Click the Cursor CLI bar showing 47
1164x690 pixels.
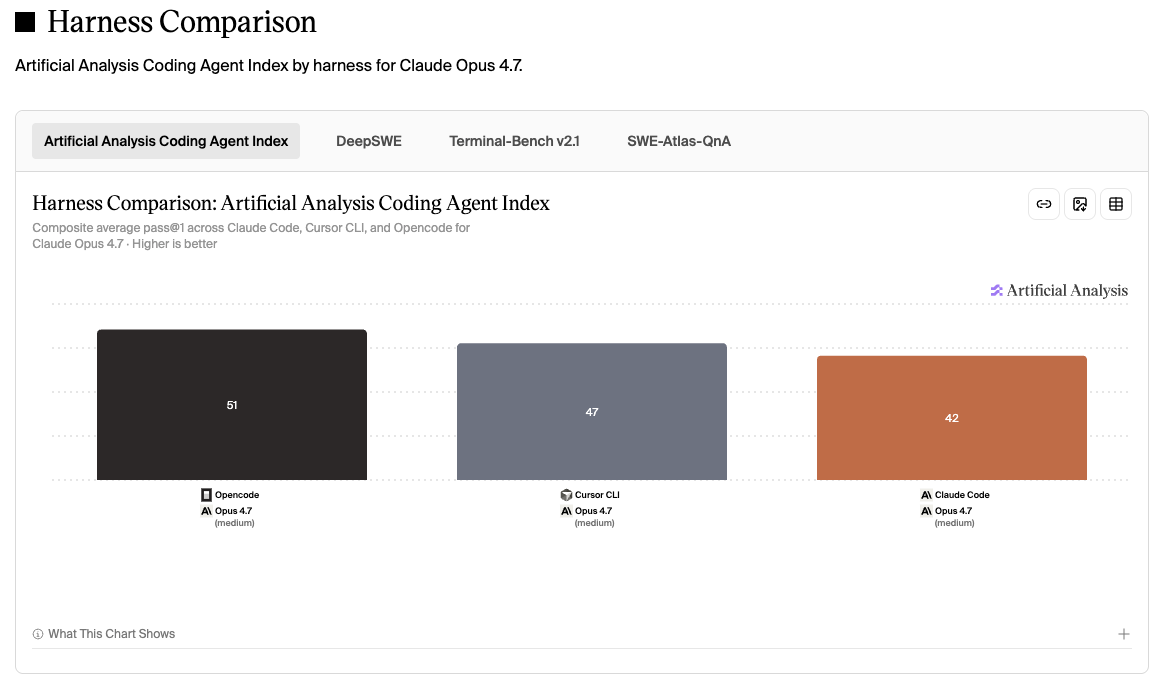coord(592,411)
